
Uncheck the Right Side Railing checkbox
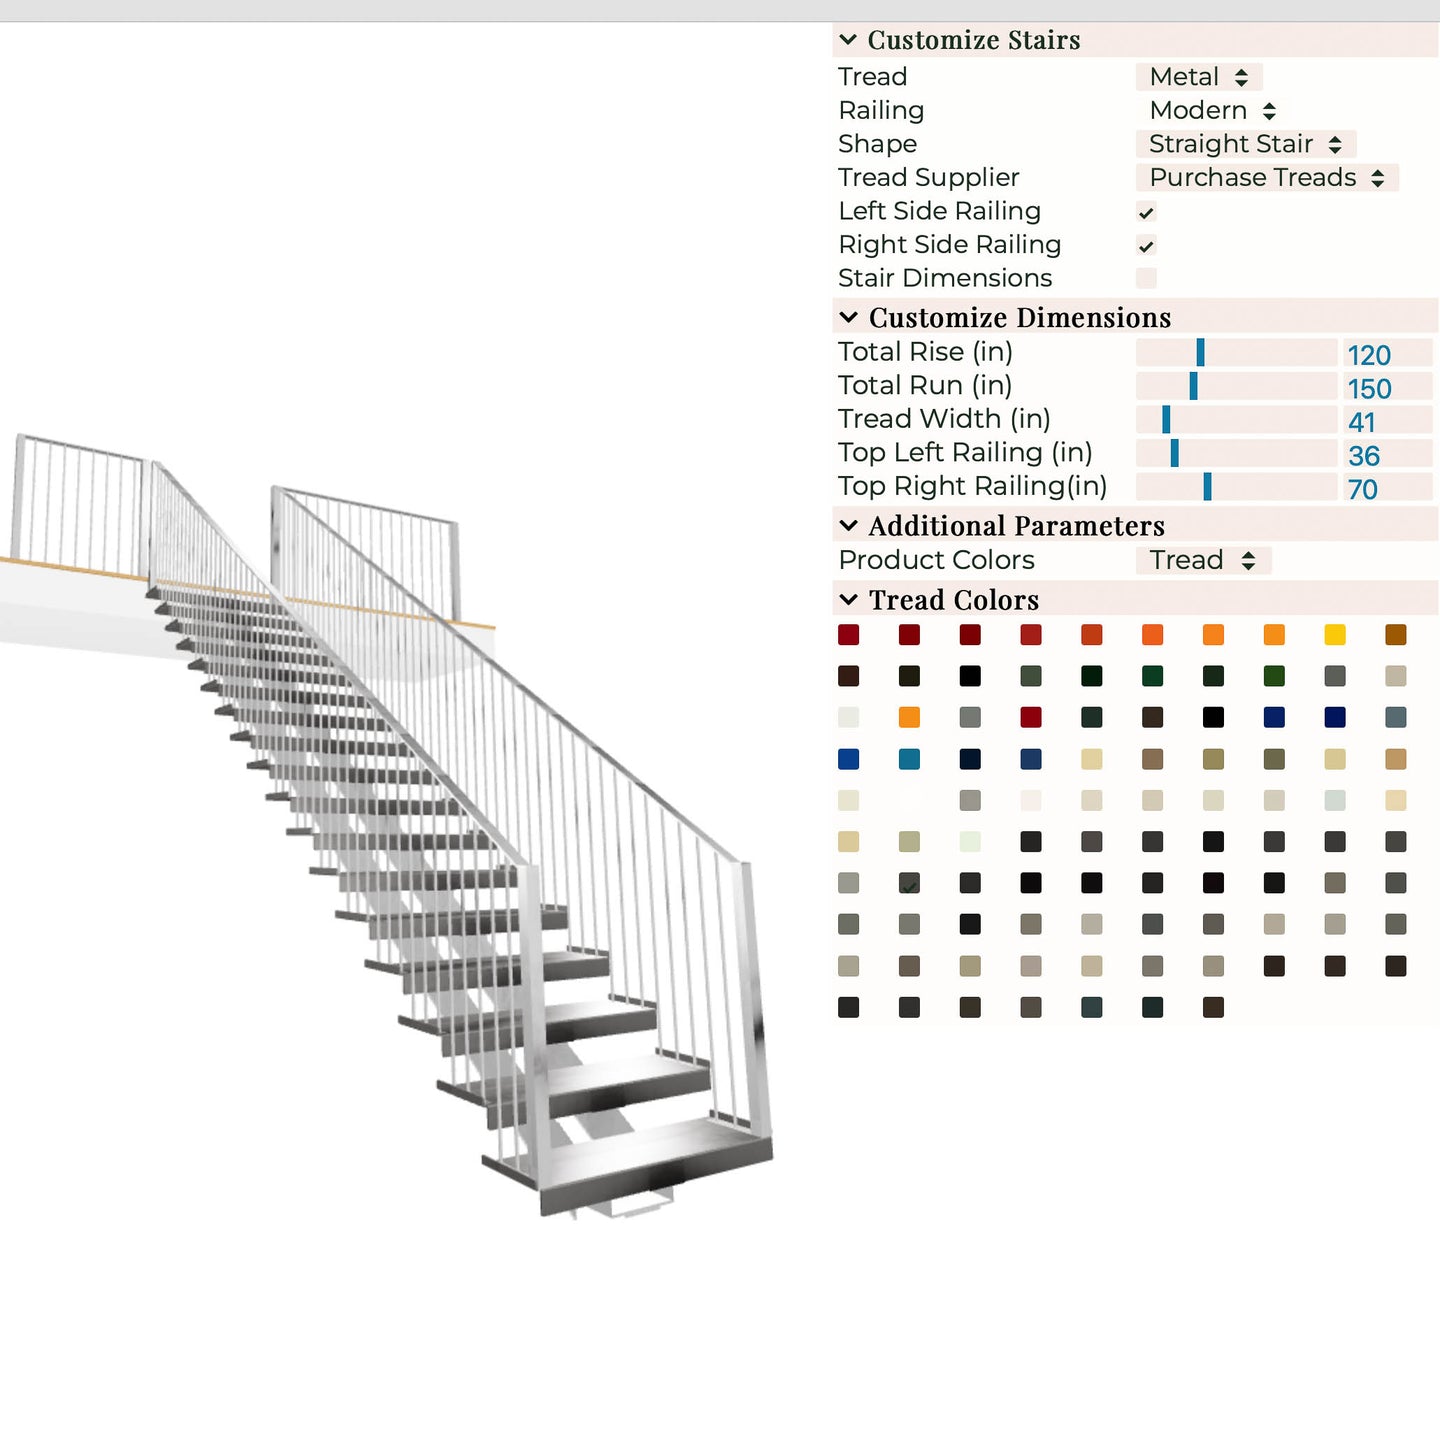coord(1146,246)
